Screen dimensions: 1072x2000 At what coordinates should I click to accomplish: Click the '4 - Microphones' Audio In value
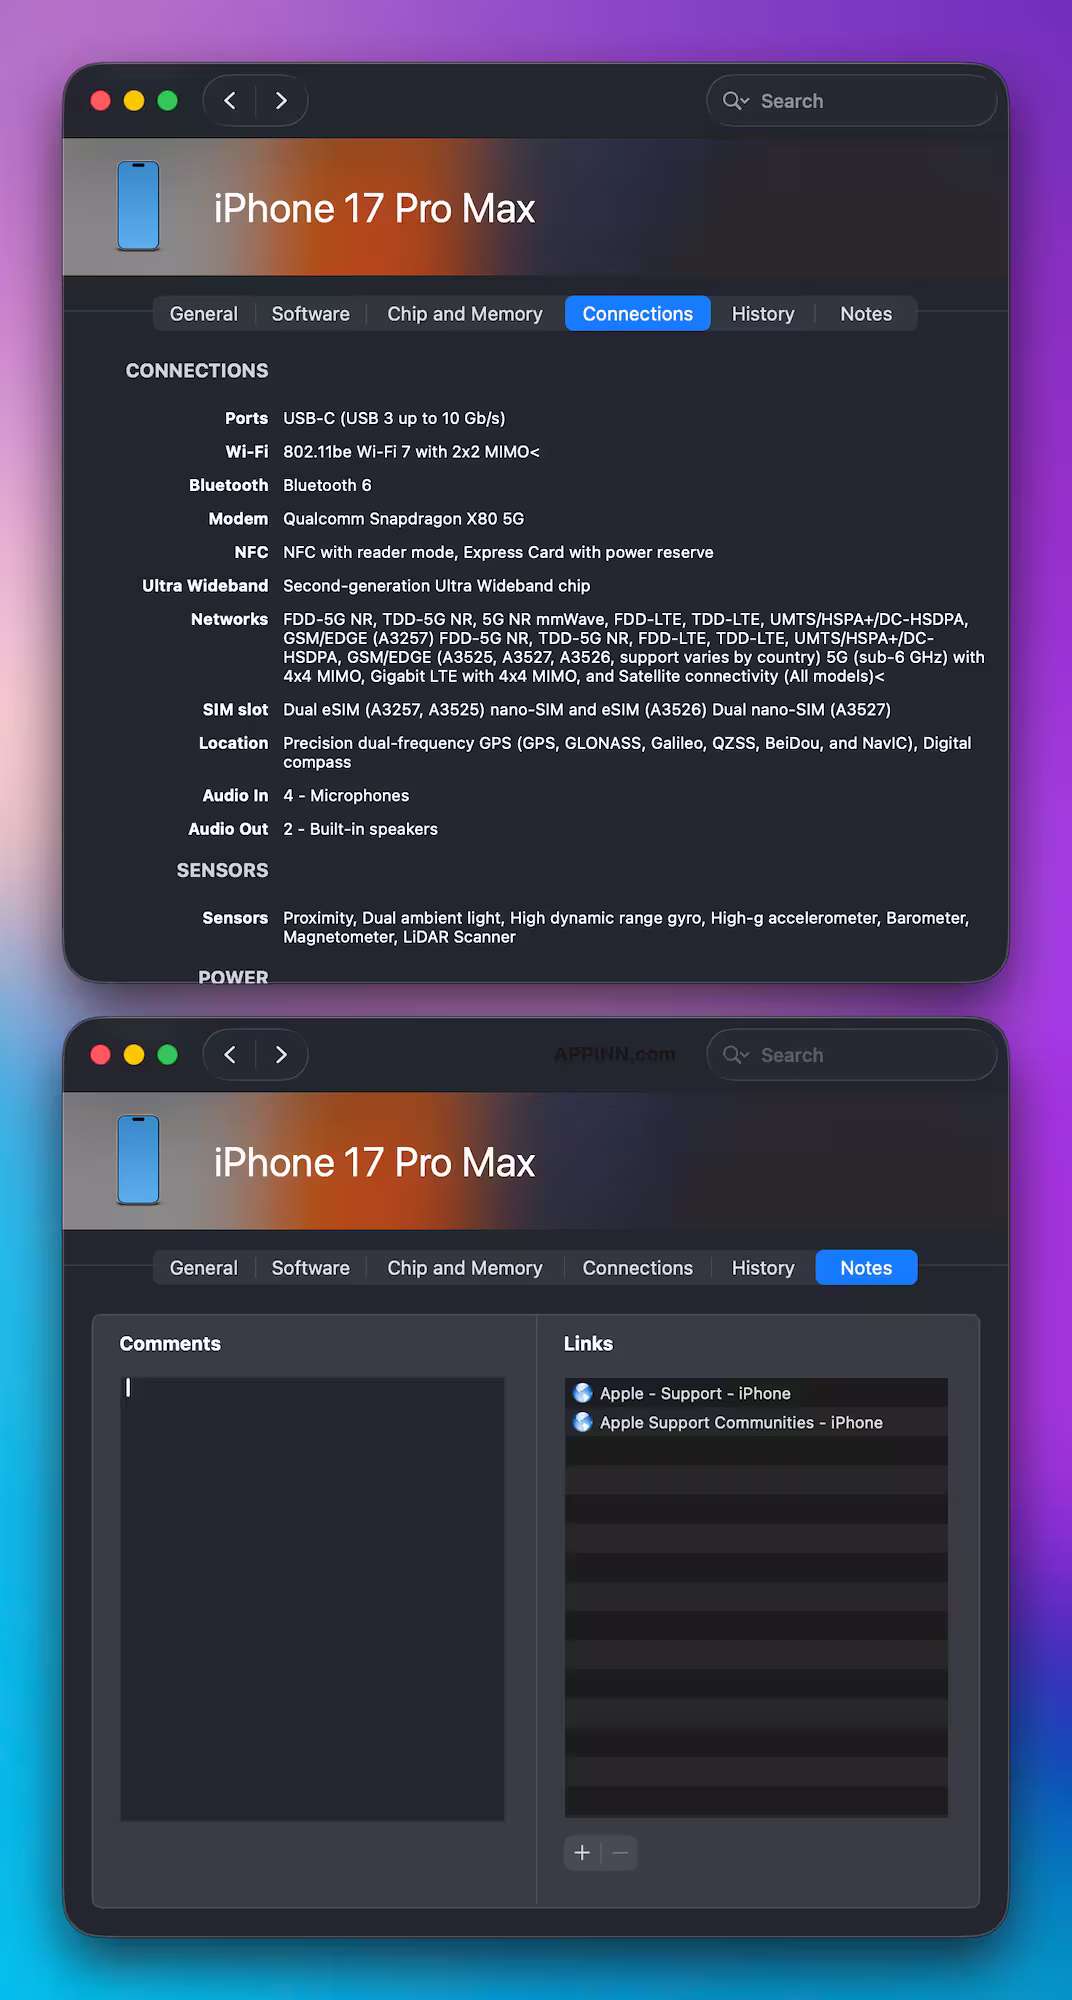tap(346, 796)
